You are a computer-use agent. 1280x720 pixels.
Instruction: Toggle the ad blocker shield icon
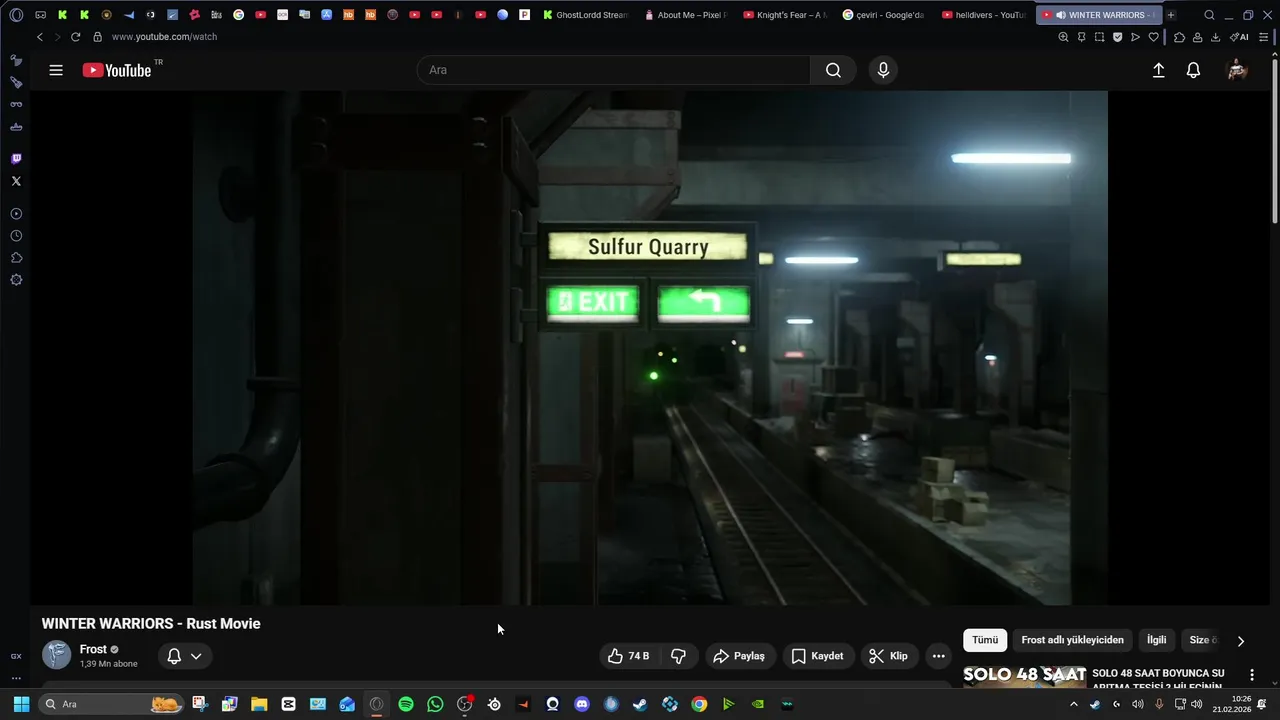1117,37
